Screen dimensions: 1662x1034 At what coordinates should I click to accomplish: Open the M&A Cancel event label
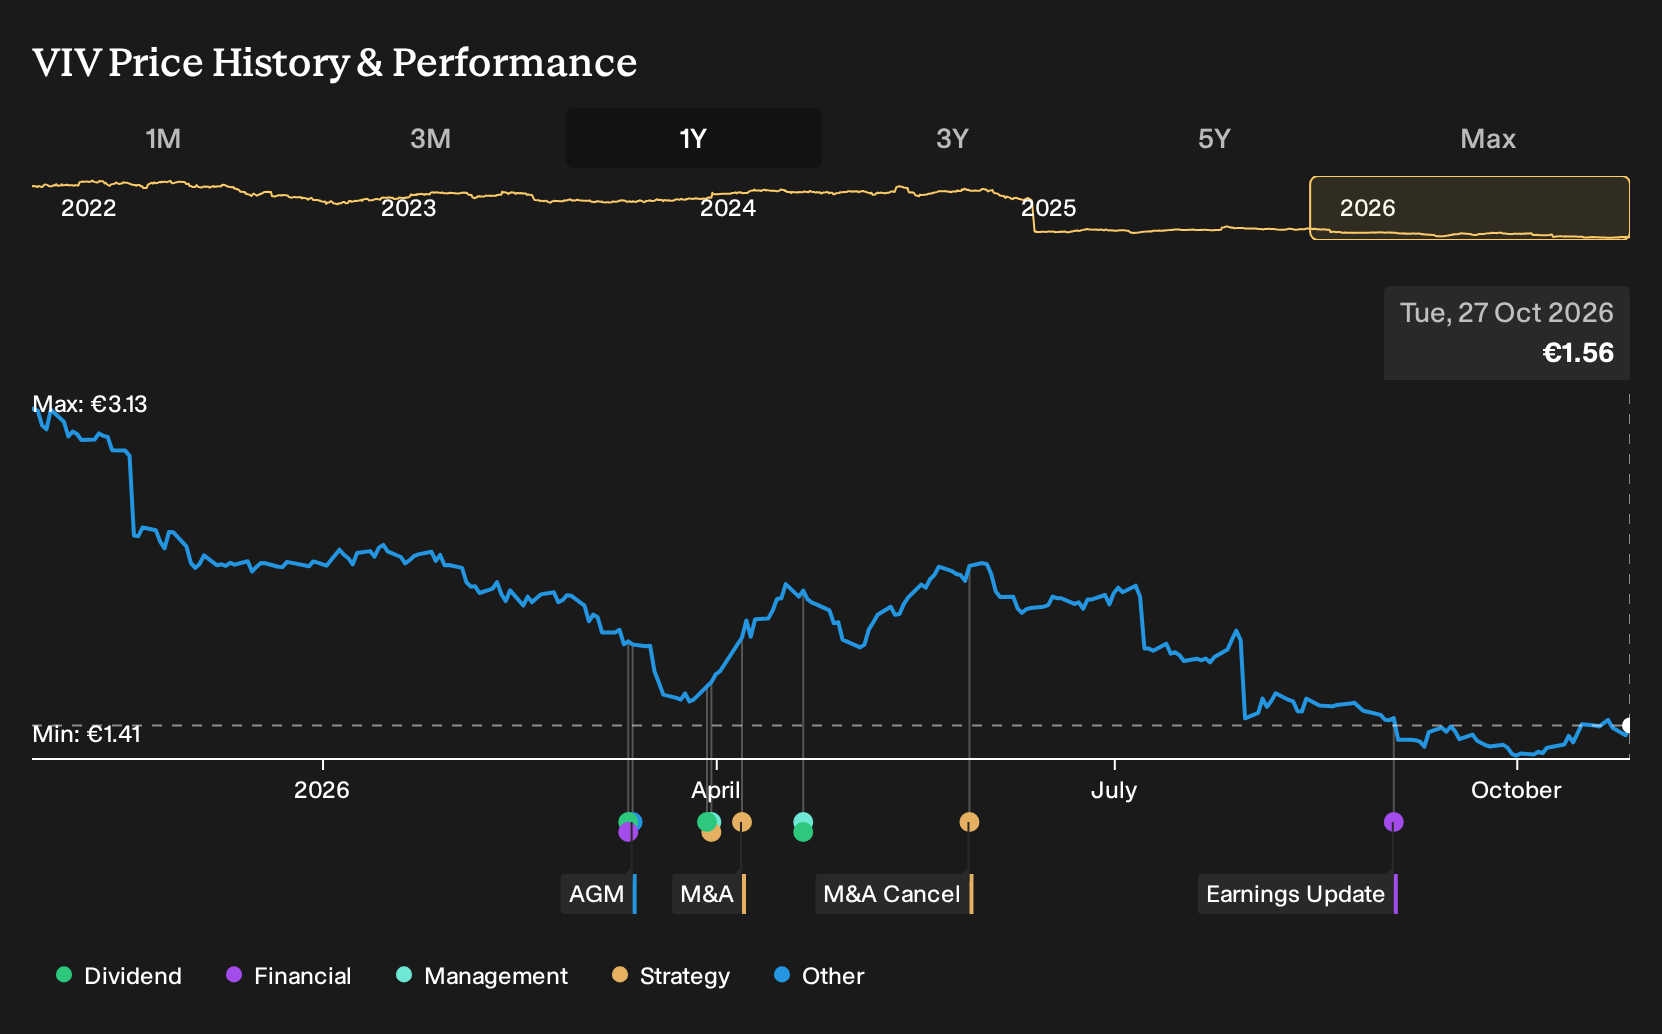(894, 894)
